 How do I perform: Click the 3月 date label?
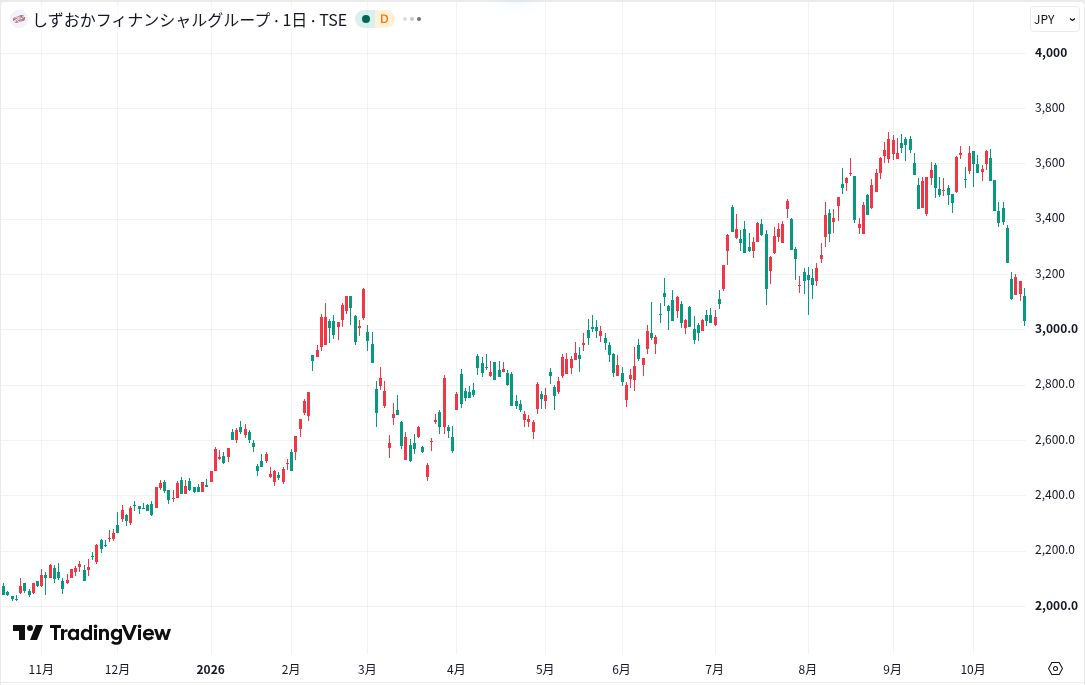click(x=367, y=670)
